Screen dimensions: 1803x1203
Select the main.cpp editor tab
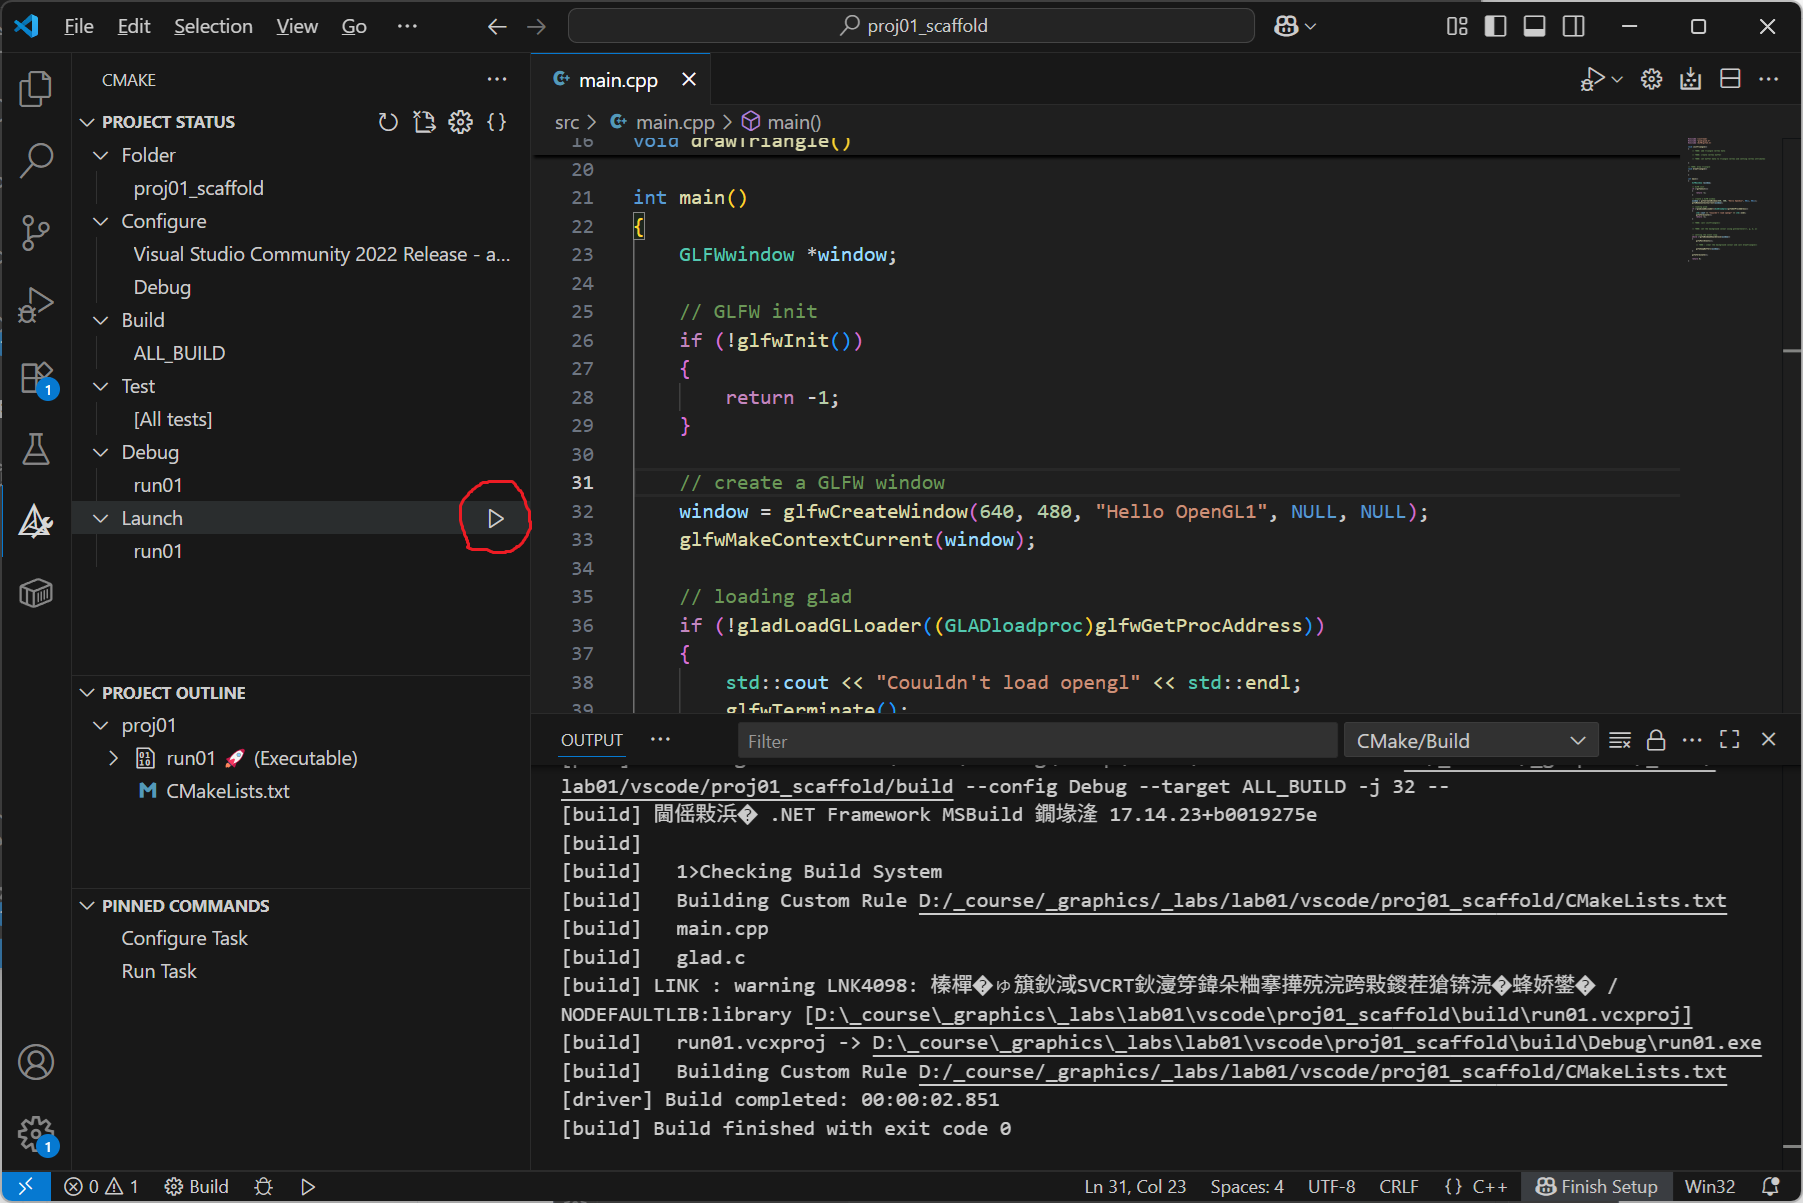(x=617, y=80)
